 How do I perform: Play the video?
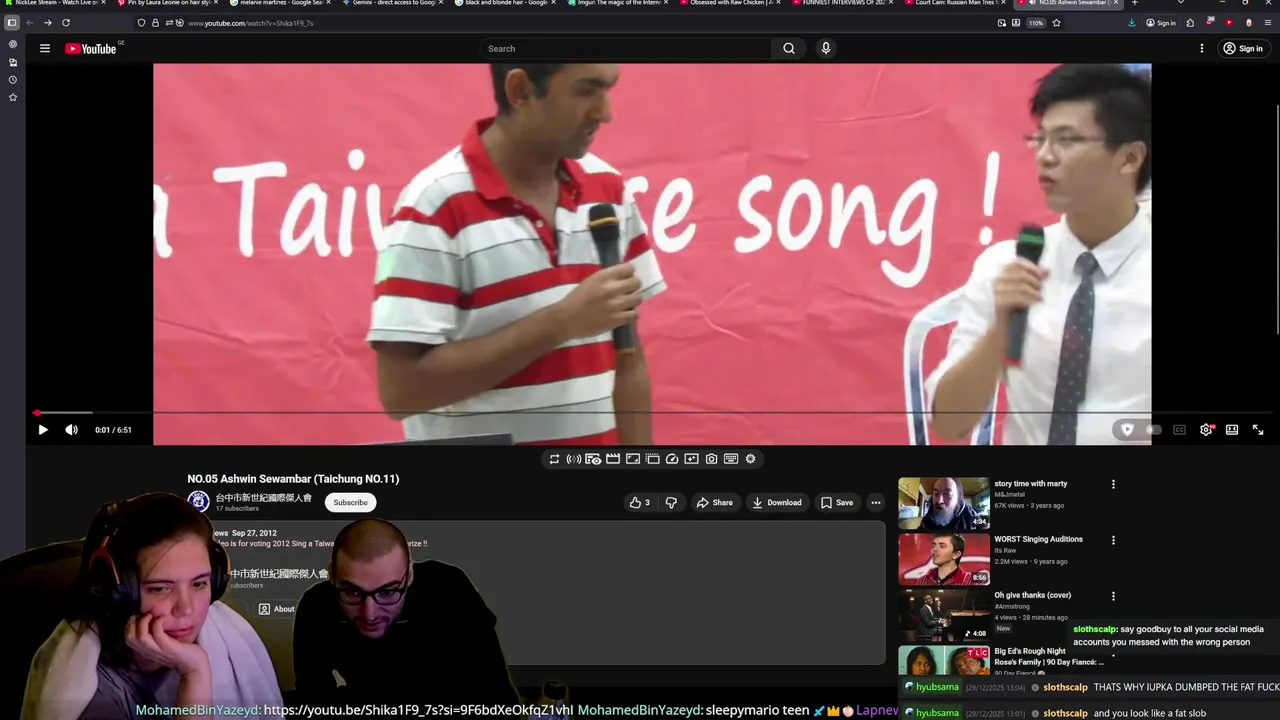[43, 430]
